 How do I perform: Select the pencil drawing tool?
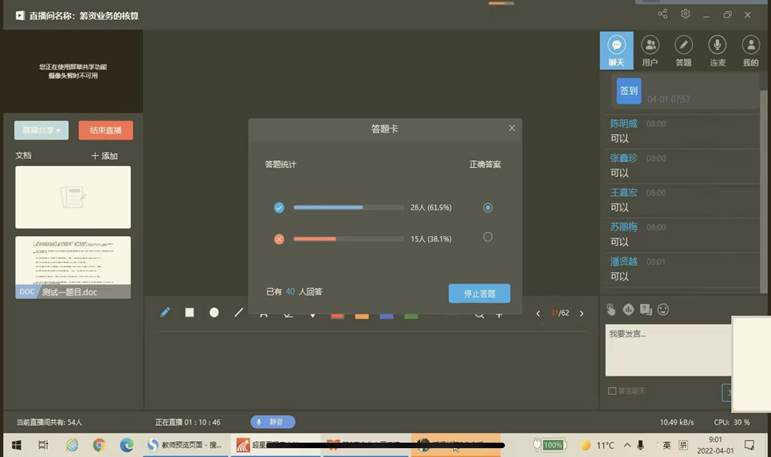pyautogui.click(x=166, y=312)
